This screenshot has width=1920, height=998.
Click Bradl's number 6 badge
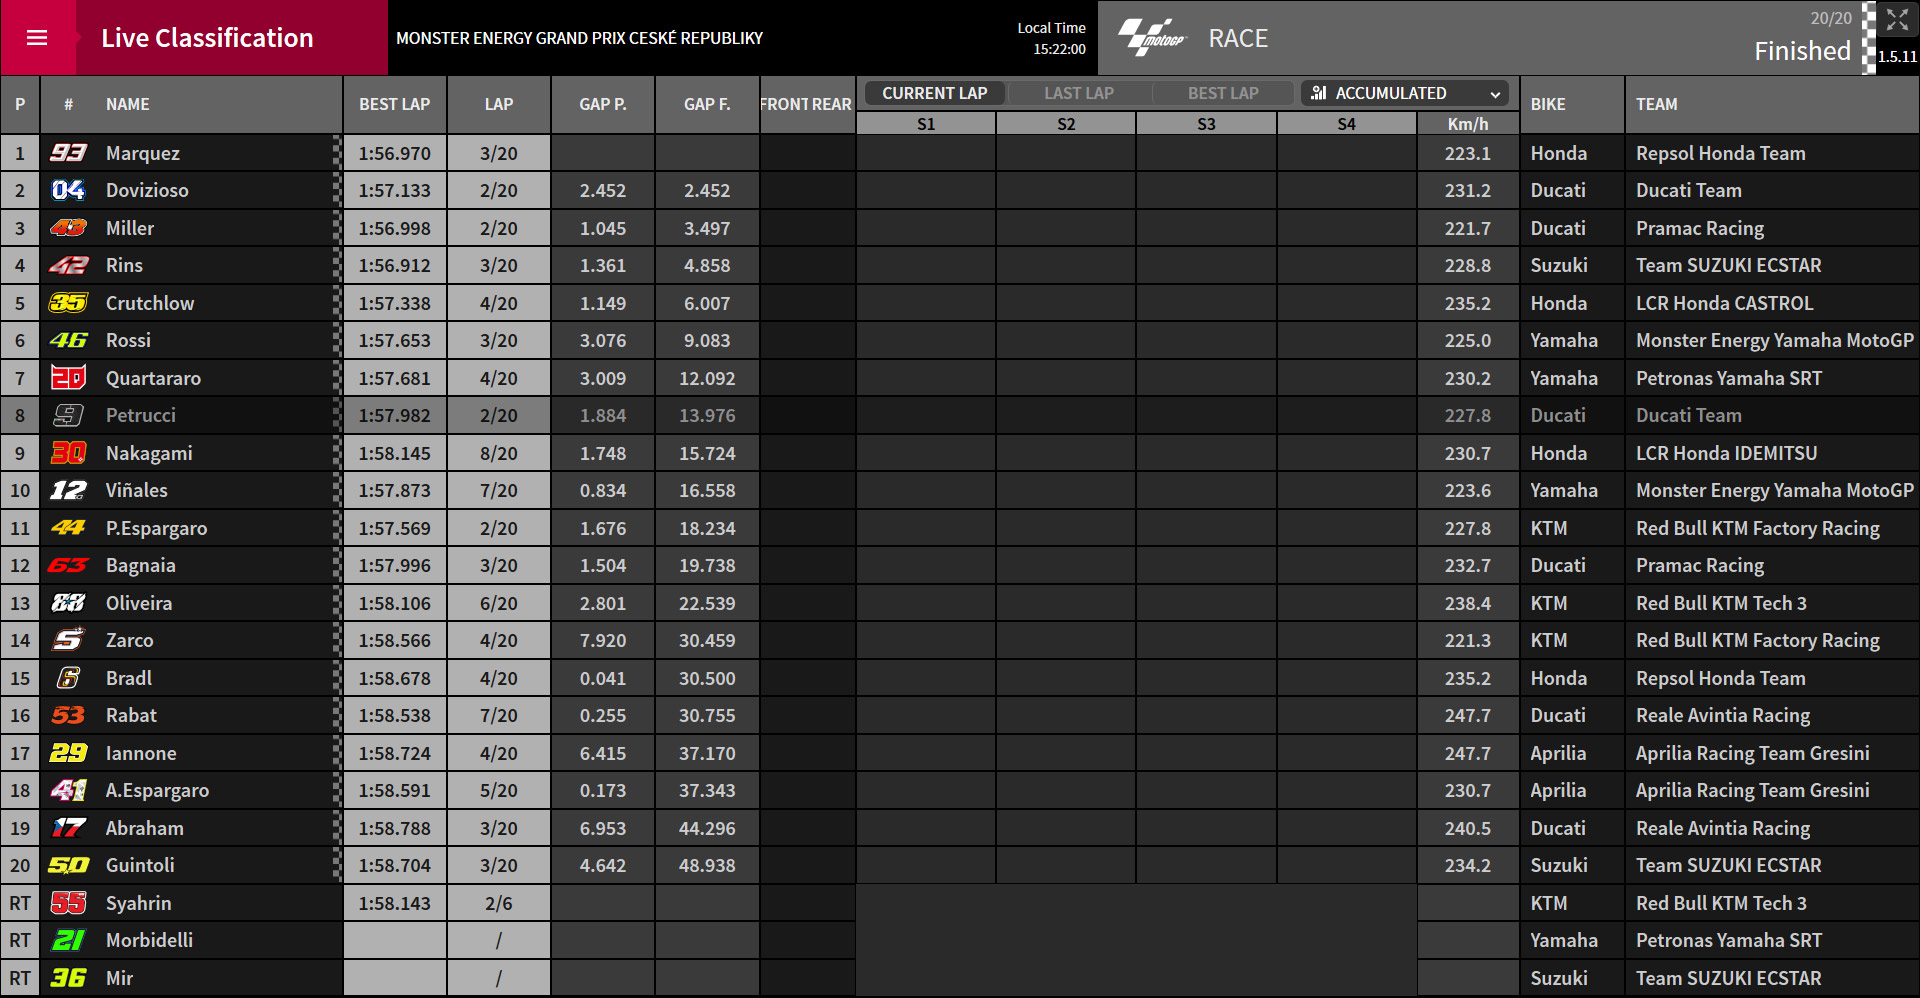(x=68, y=678)
